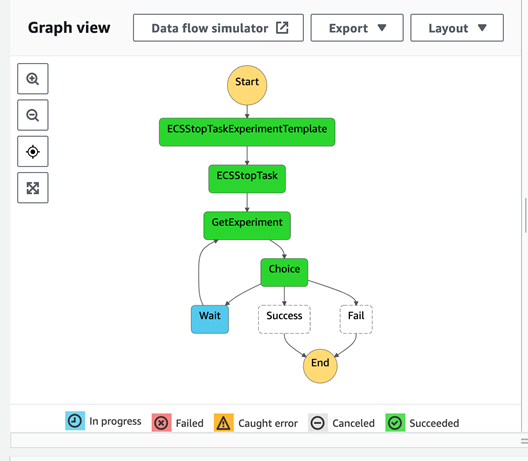Viewport: 528px width, 461px height.
Task: Open the Layout dropdown
Action: click(457, 28)
